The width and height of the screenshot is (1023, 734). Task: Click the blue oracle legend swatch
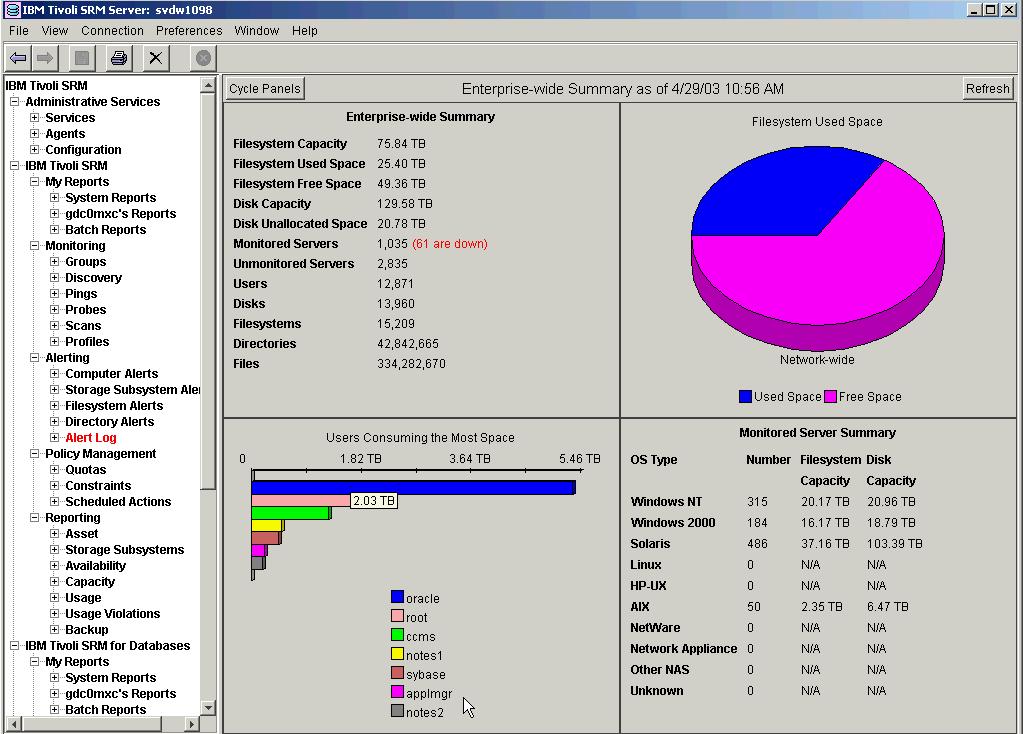pos(397,597)
